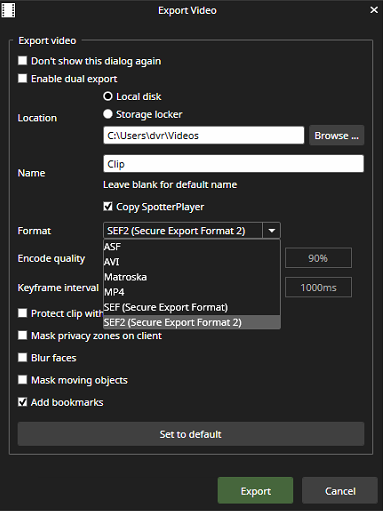Viewport: 383px width, 511px height.
Task: Click the export path field C:\Users\dvr\Videos
Action: coord(204,135)
